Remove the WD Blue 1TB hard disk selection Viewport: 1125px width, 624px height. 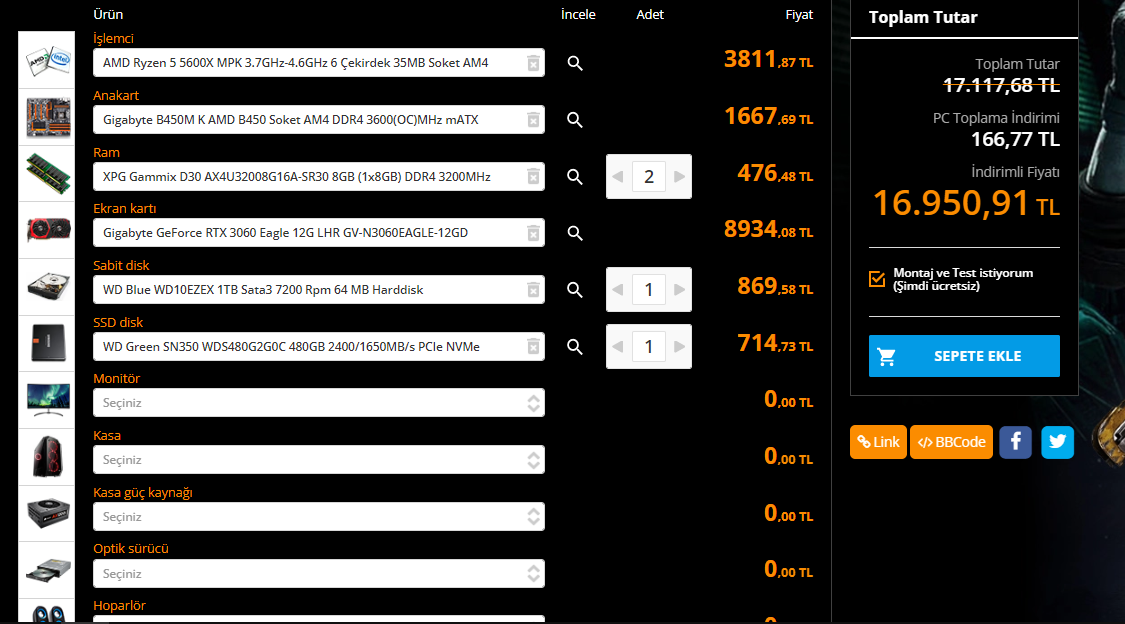tap(533, 290)
